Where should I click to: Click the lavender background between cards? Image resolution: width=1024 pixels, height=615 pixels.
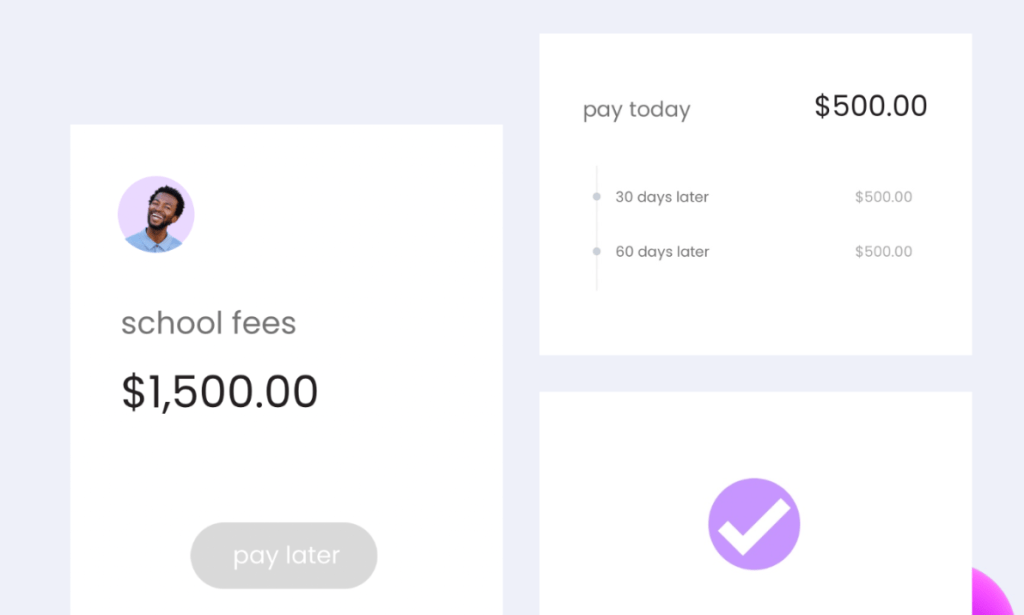(520, 300)
